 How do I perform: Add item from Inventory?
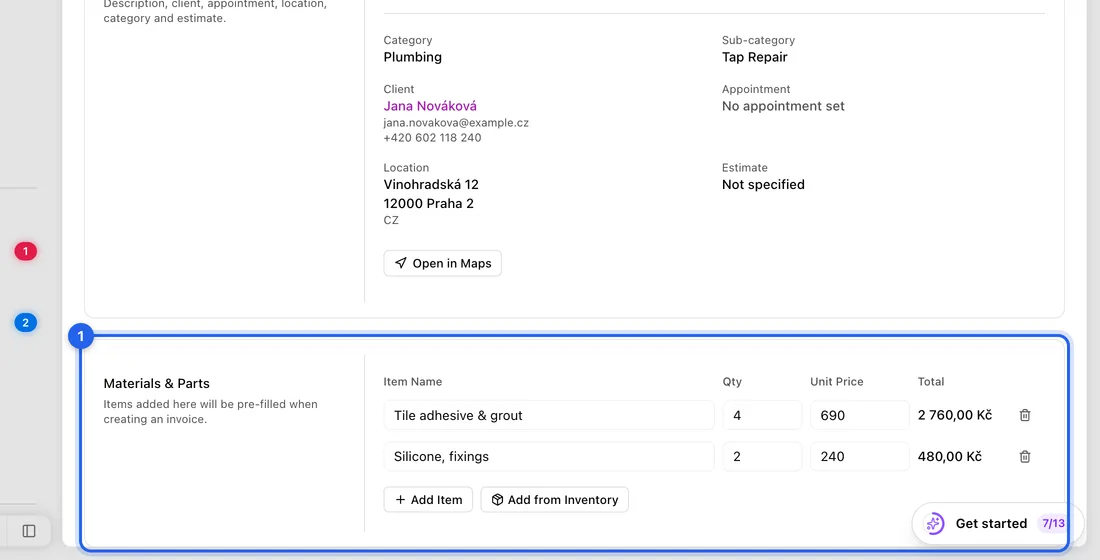click(554, 500)
